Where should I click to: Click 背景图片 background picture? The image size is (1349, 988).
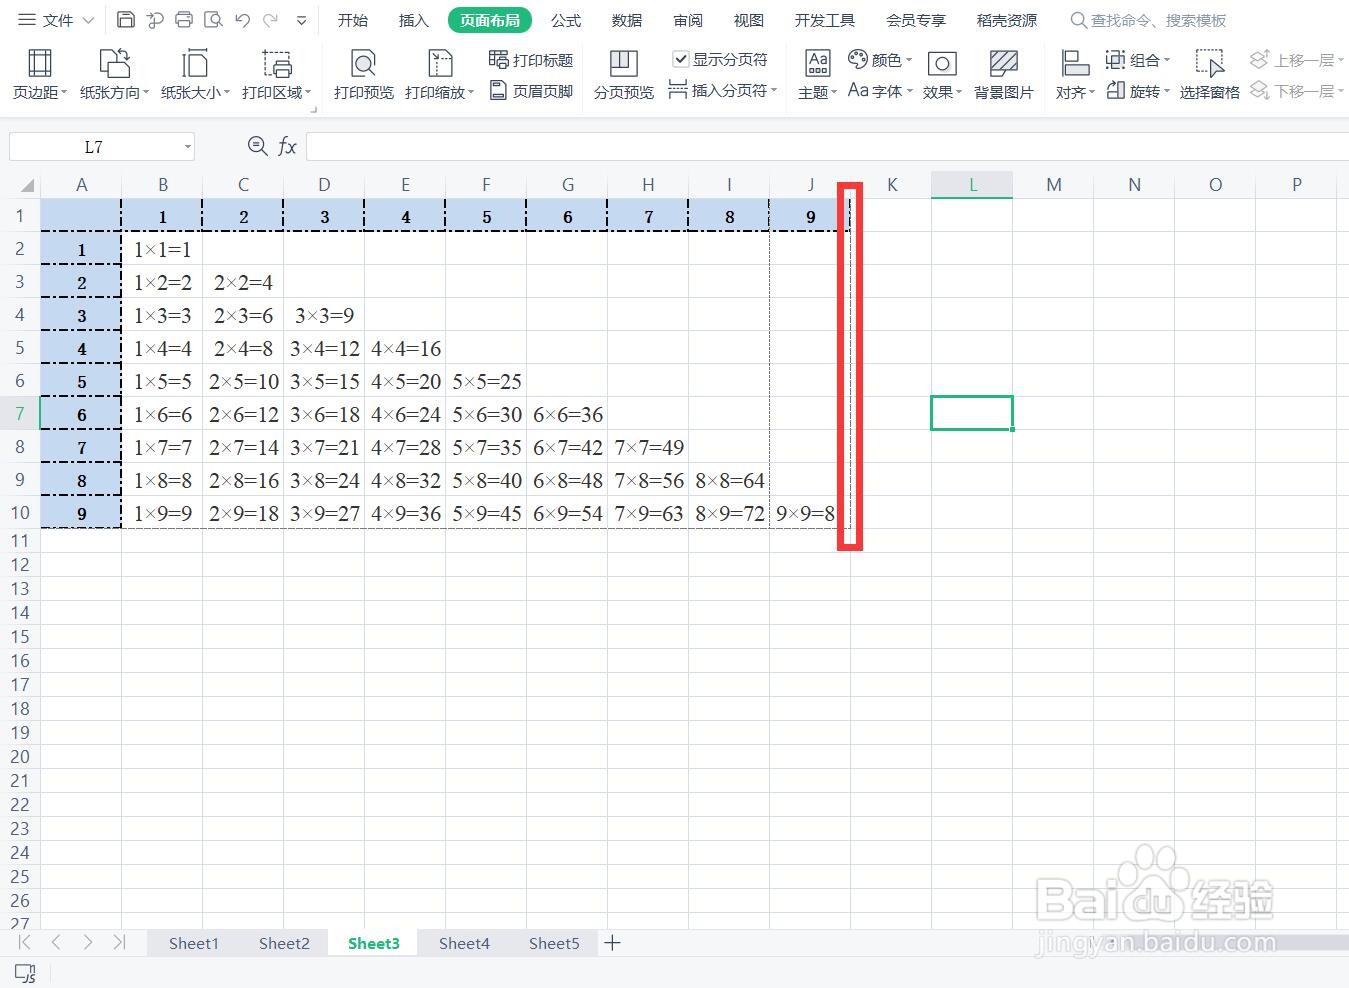1003,75
